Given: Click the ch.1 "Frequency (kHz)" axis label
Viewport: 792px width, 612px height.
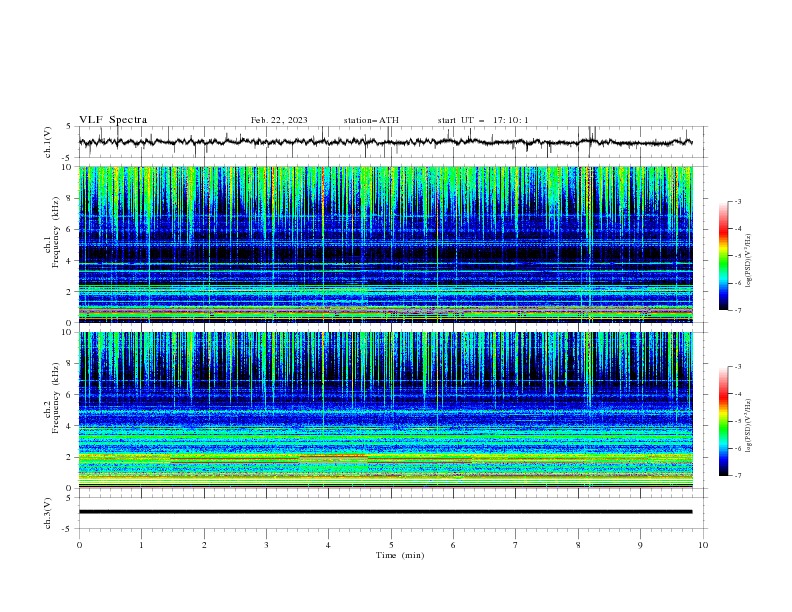Looking at the screenshot, I should (56, 230).
